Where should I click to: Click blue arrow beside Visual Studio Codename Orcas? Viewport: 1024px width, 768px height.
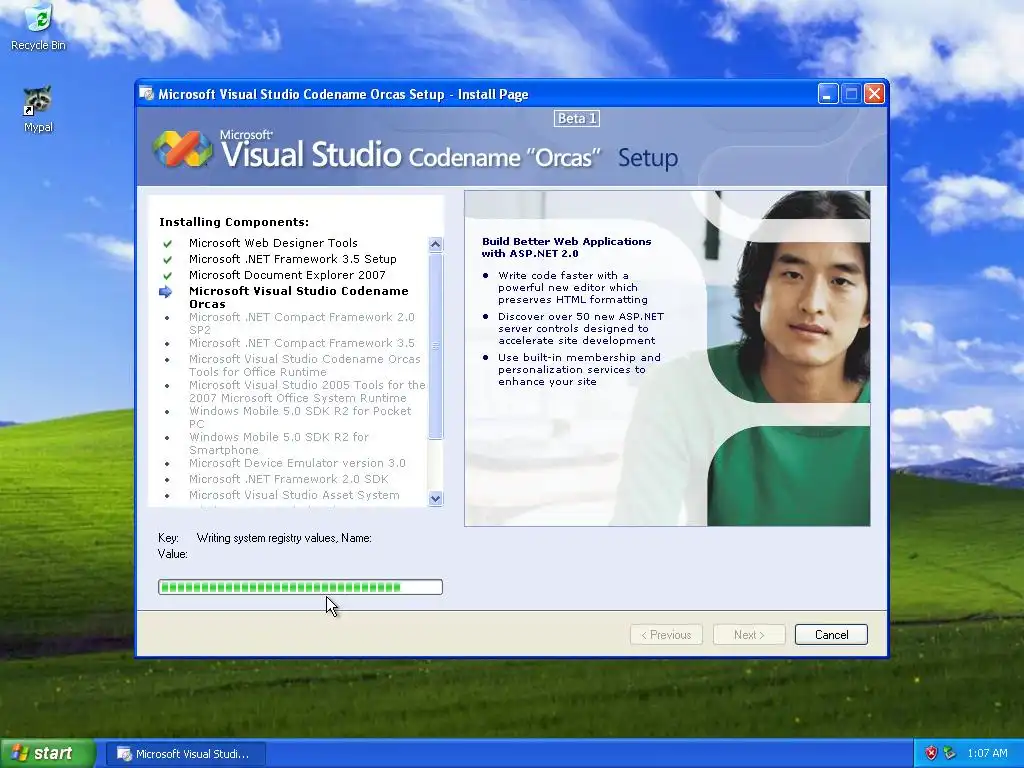tap(166, 292)
